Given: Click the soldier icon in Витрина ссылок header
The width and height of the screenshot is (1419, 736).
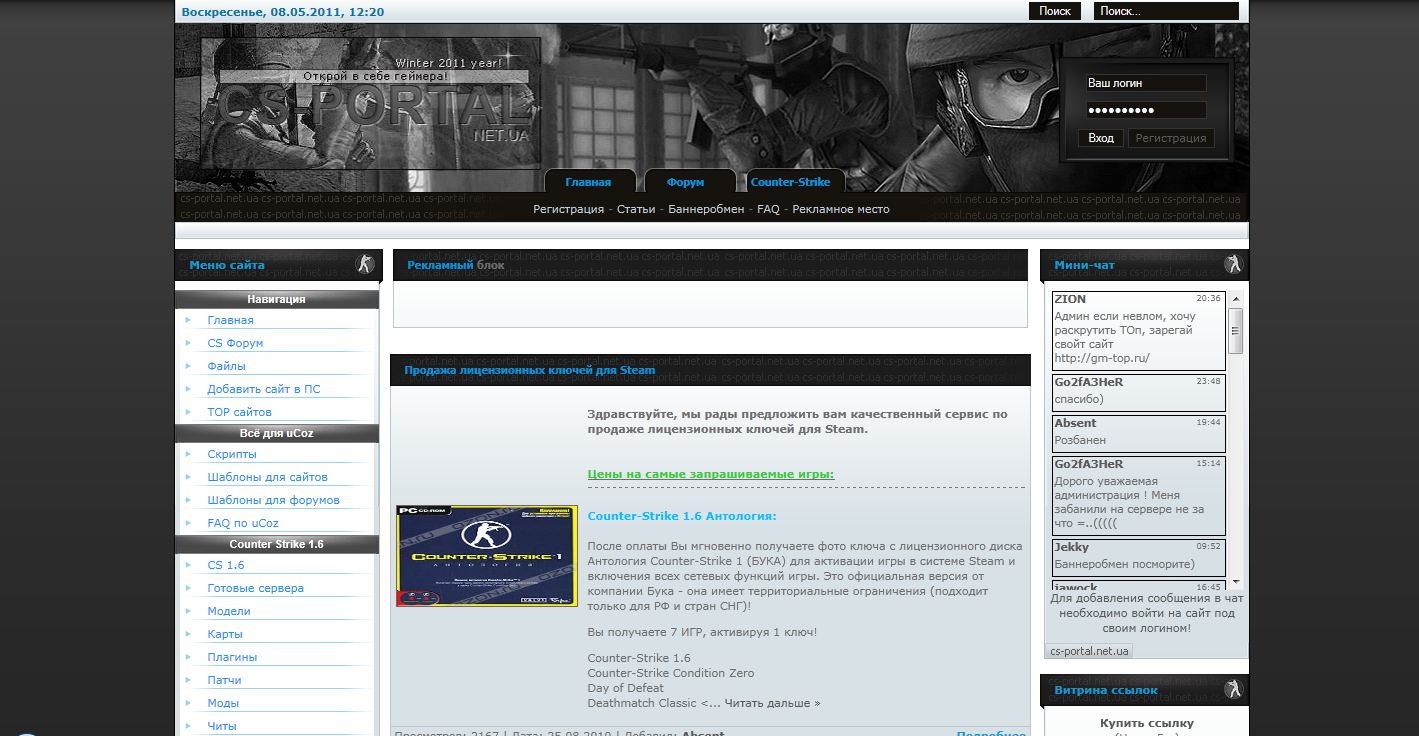Looking at the screenshot, I should 1233,689.
